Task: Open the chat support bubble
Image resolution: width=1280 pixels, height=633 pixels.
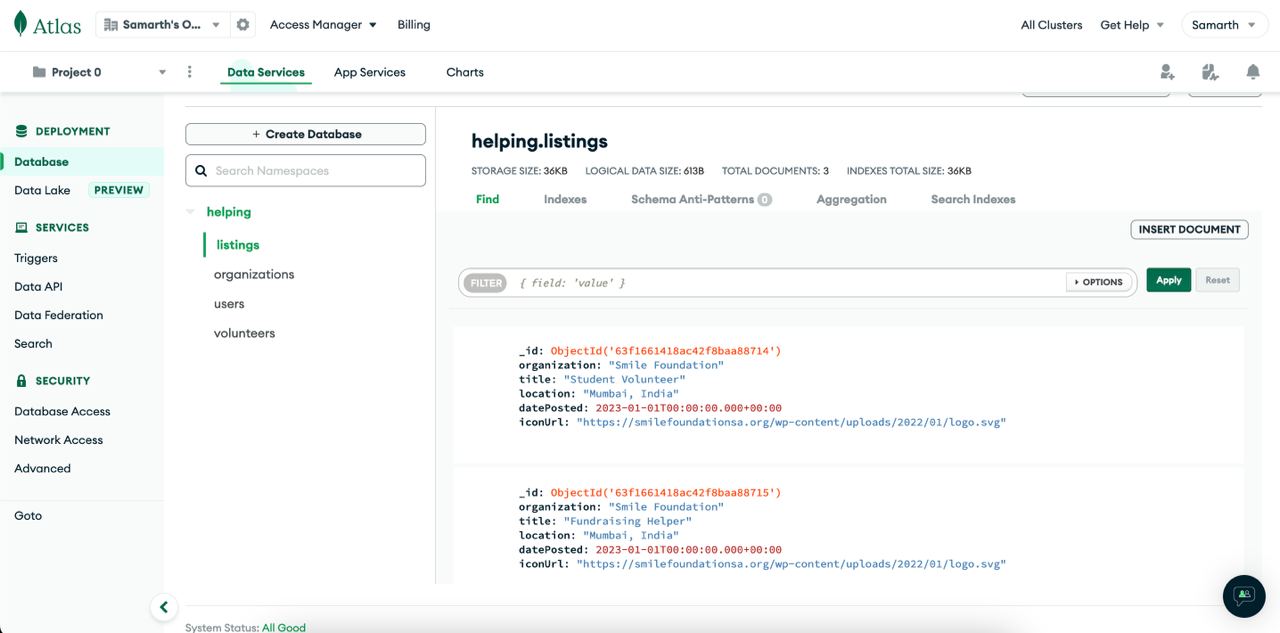Action: click(1244, 596)
